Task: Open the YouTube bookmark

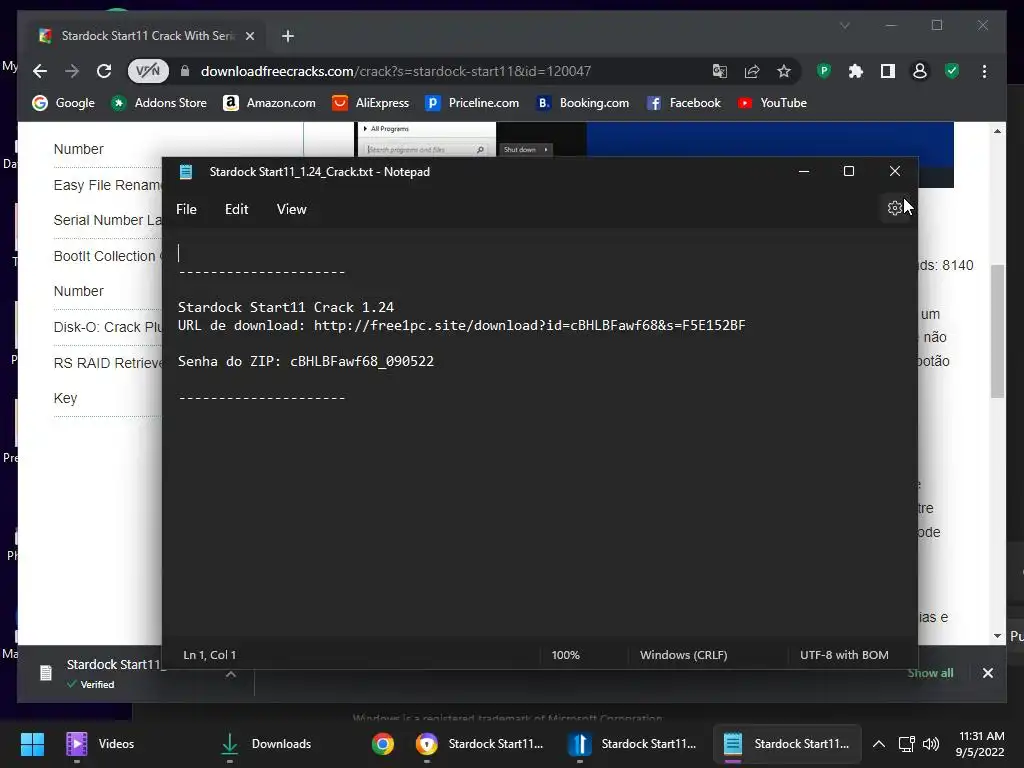Action: click(772, 103)
